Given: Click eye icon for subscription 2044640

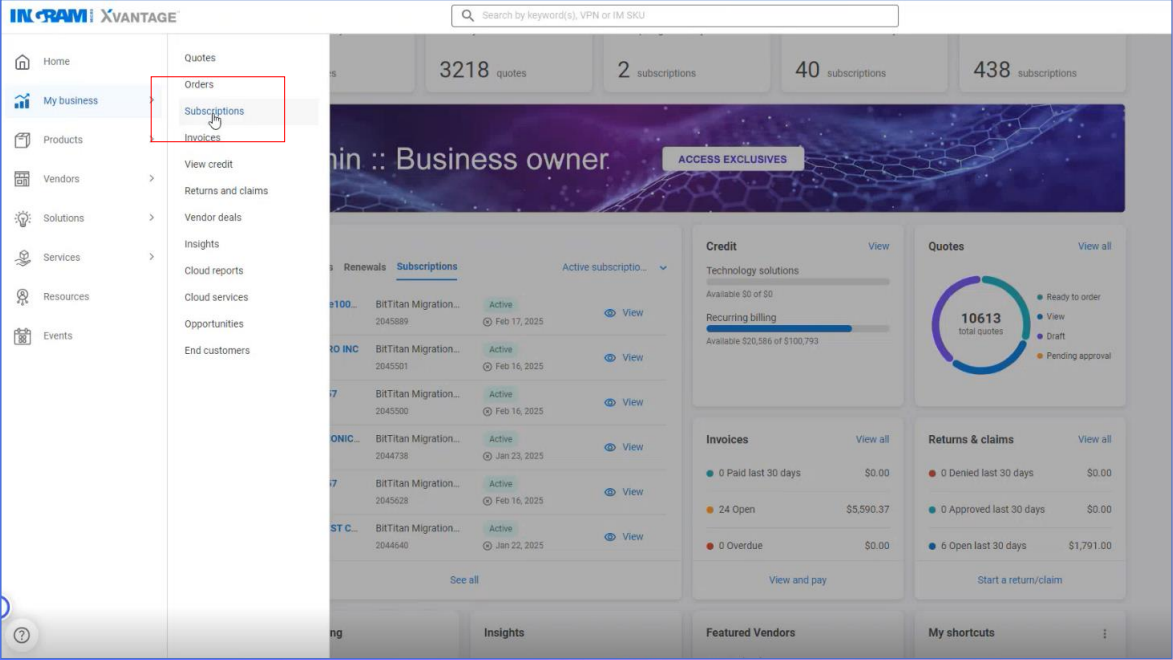Looking at the screenshot, I should (x=610, y=537).
